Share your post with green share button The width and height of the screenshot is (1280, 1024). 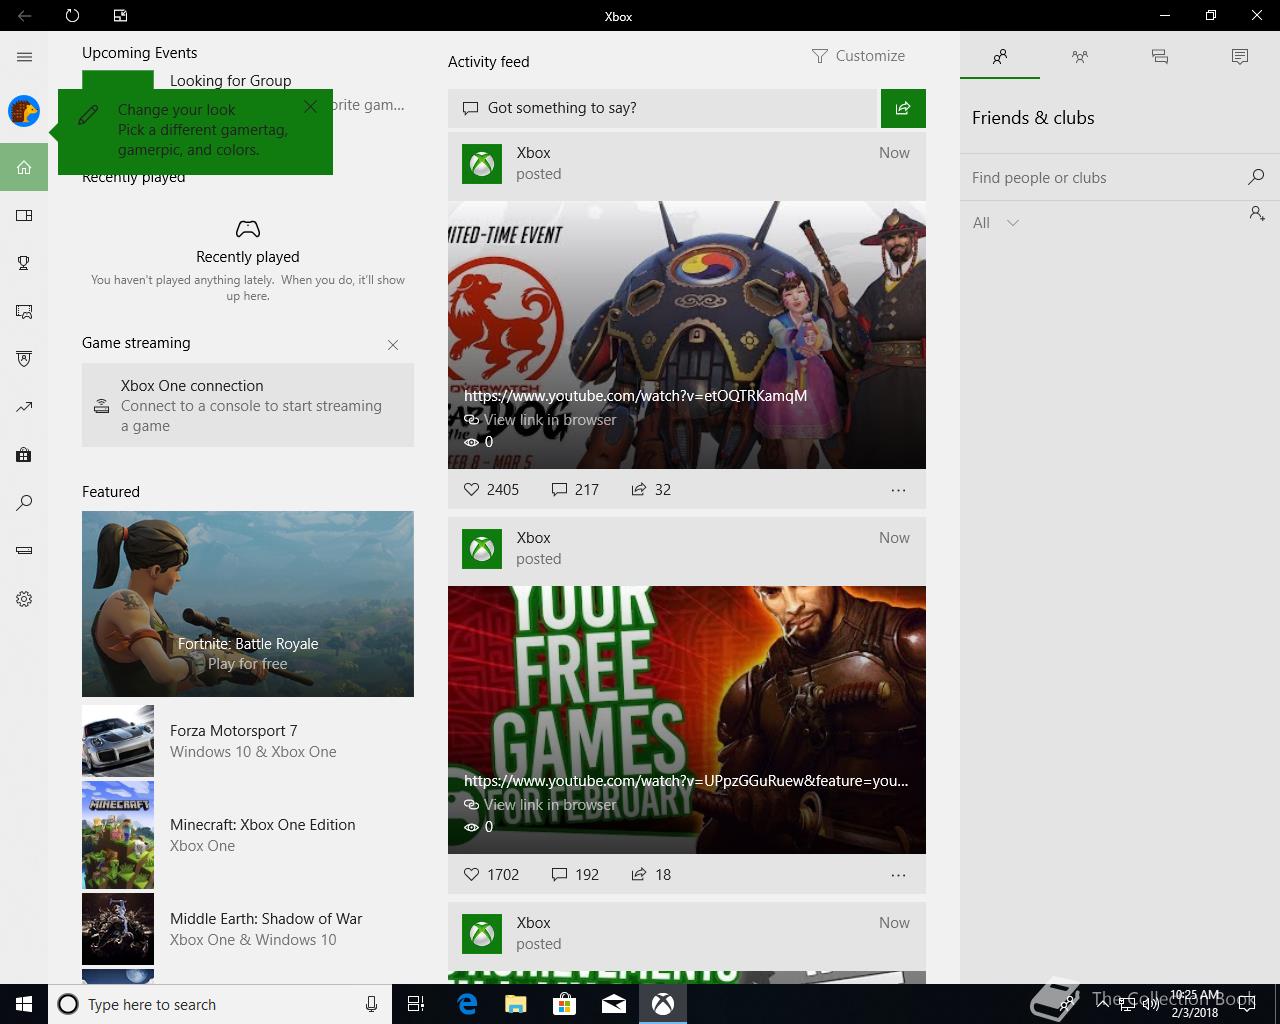coord(903,108)
